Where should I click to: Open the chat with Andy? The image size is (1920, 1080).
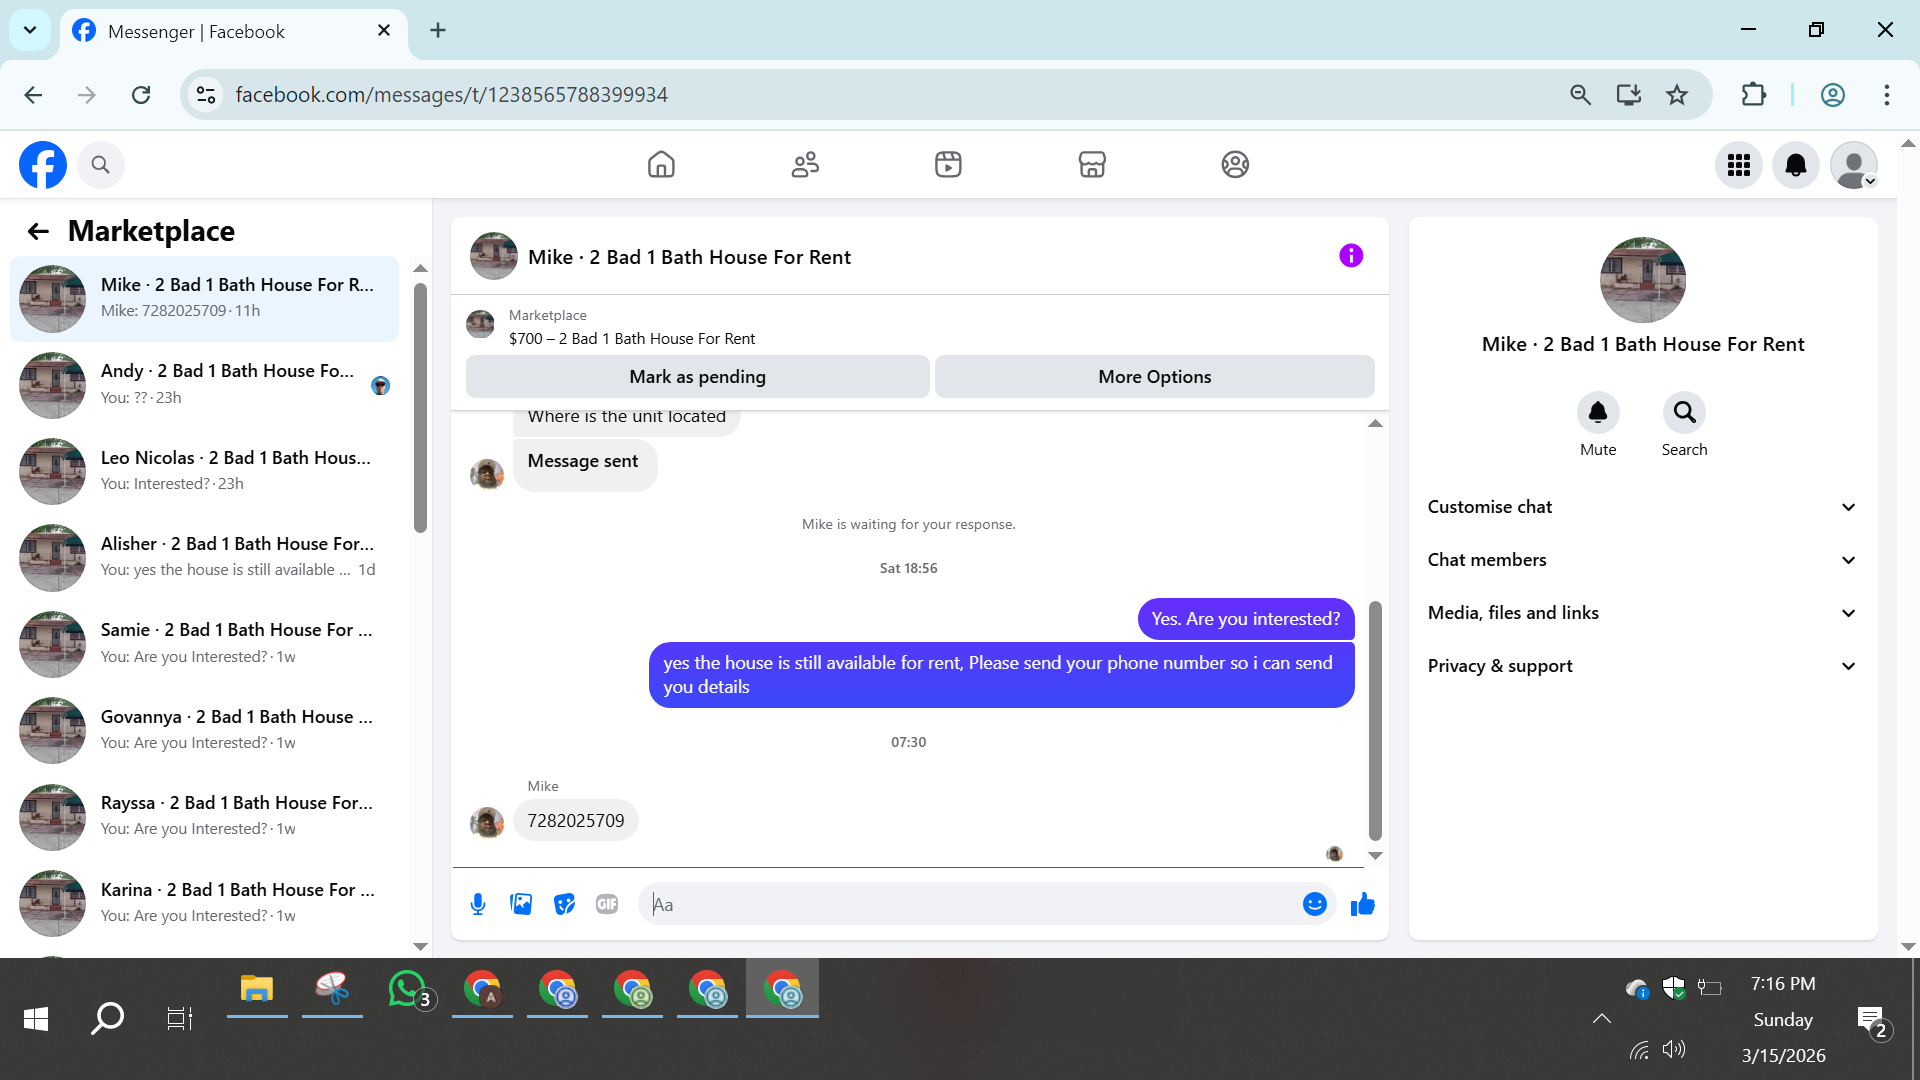[204, 385]
